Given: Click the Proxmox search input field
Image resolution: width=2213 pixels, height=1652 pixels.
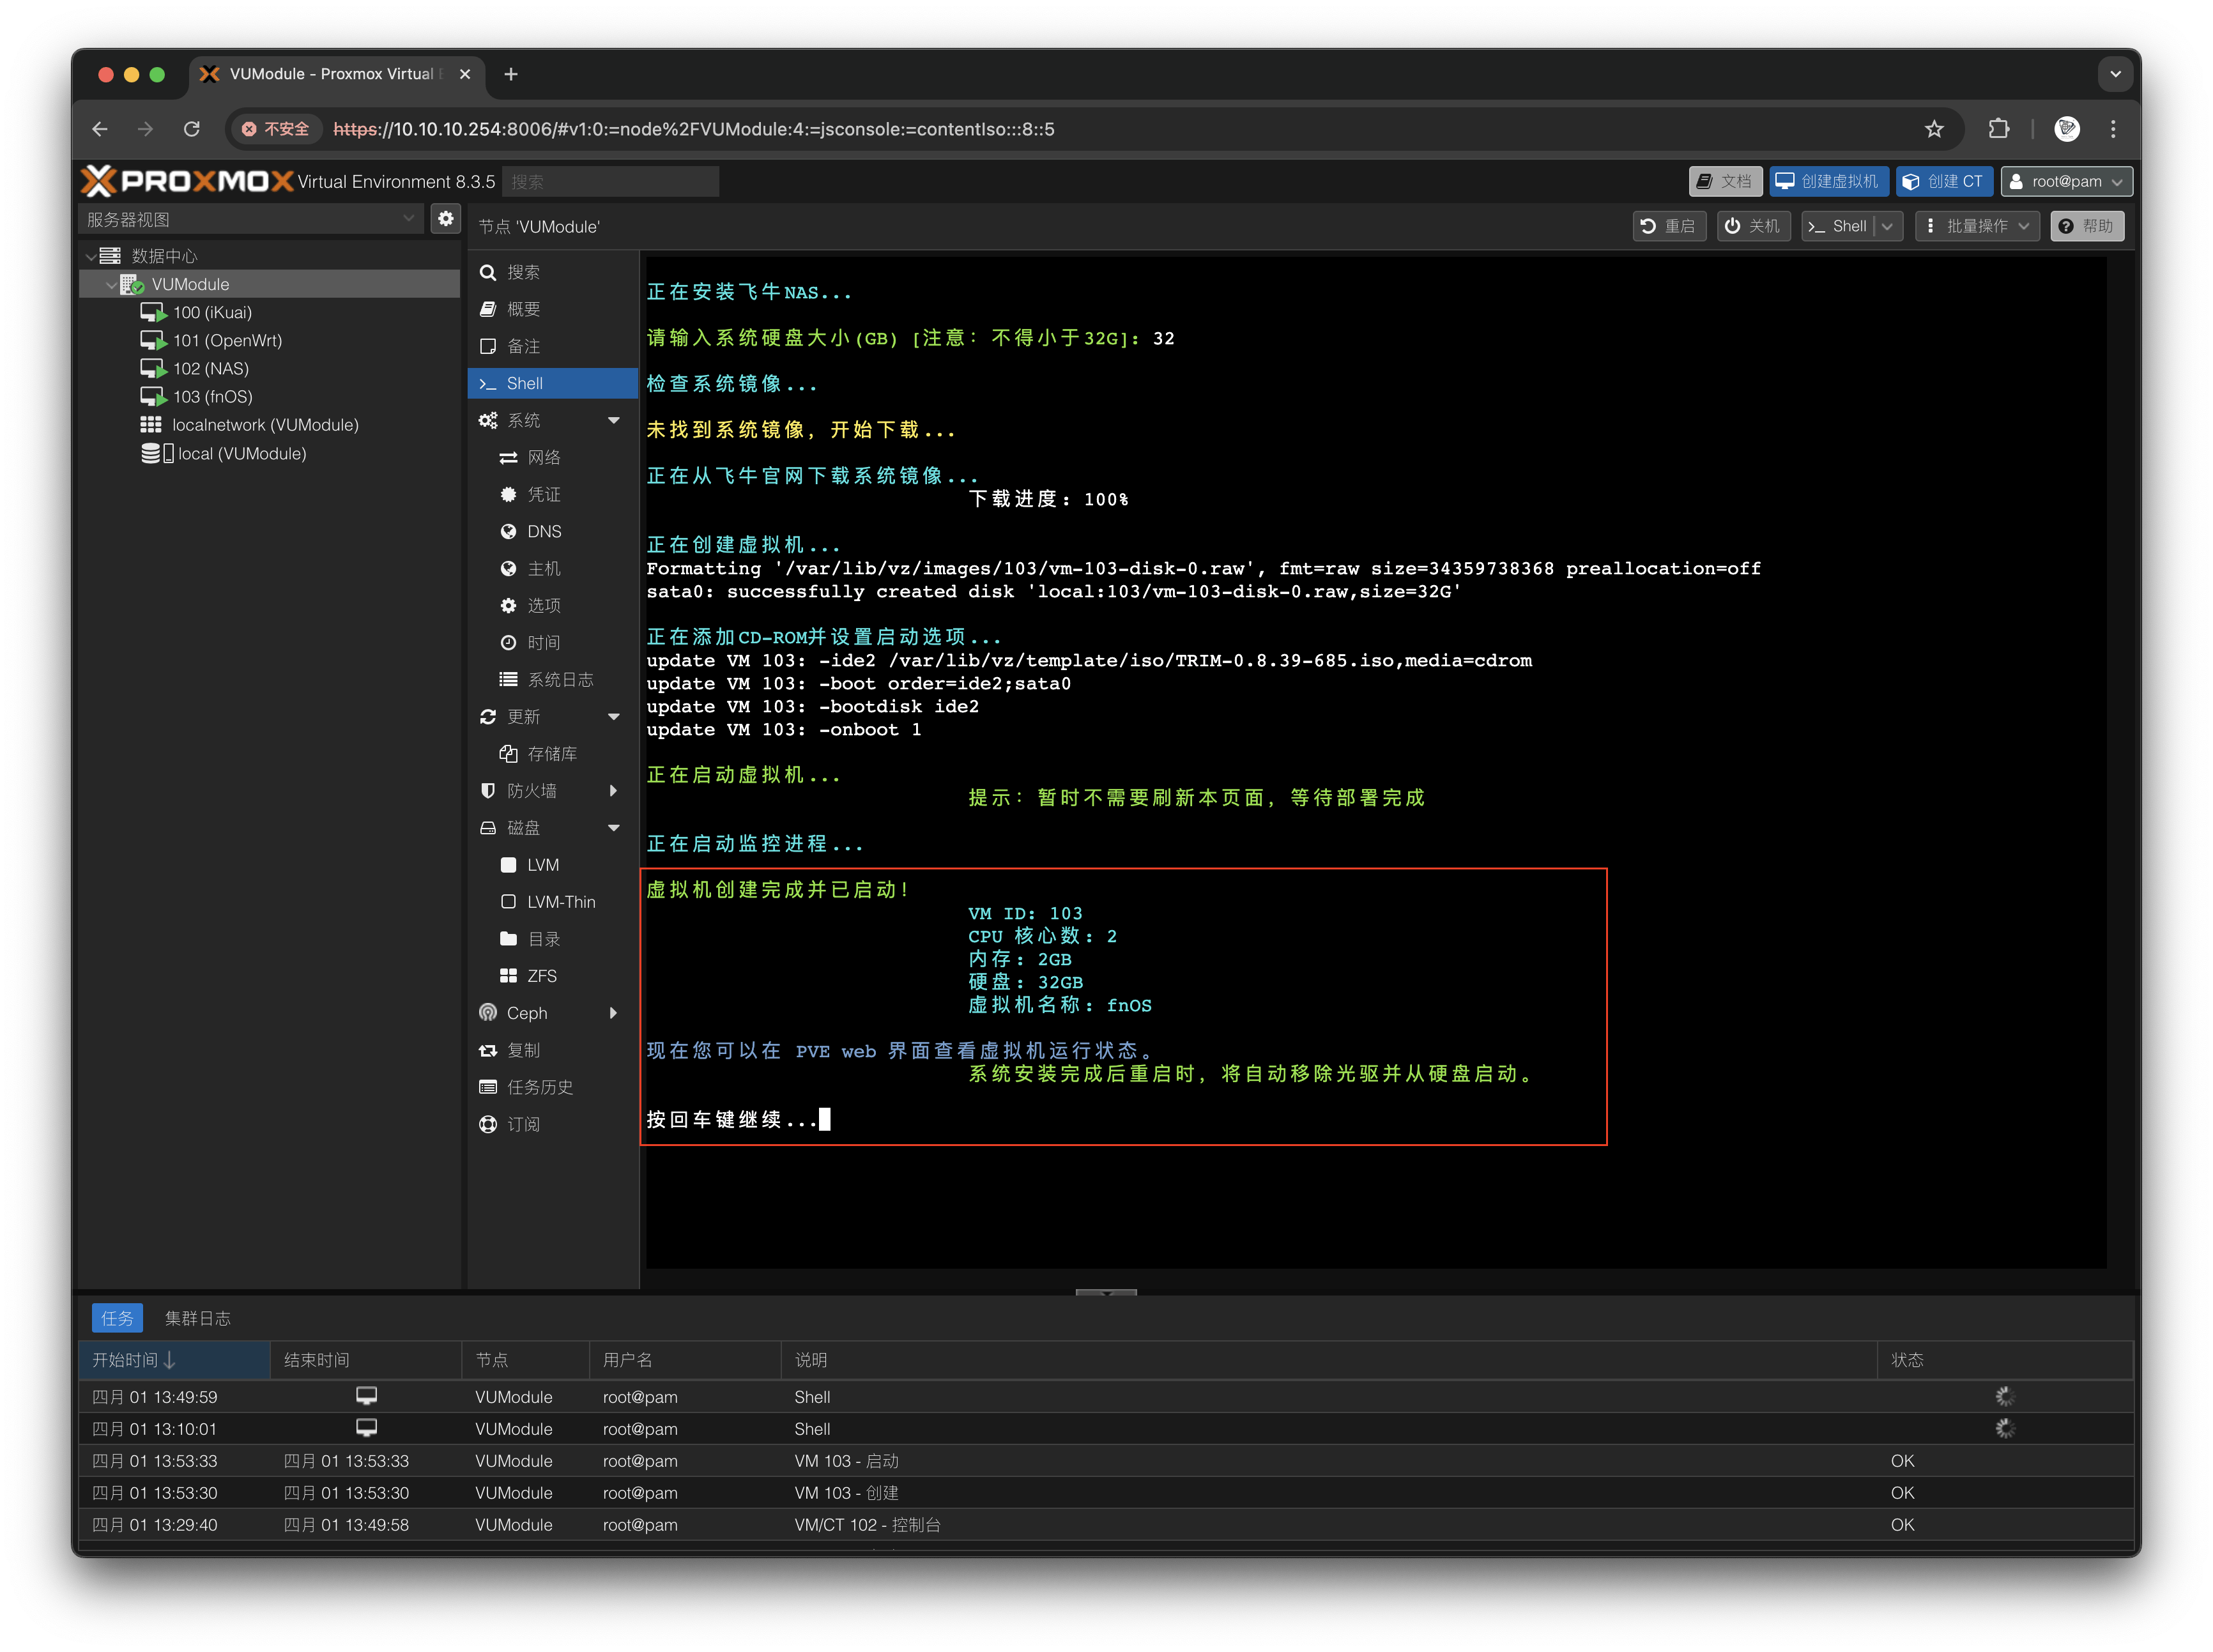Looking at the screenshot, I should [x=610, y=182].
